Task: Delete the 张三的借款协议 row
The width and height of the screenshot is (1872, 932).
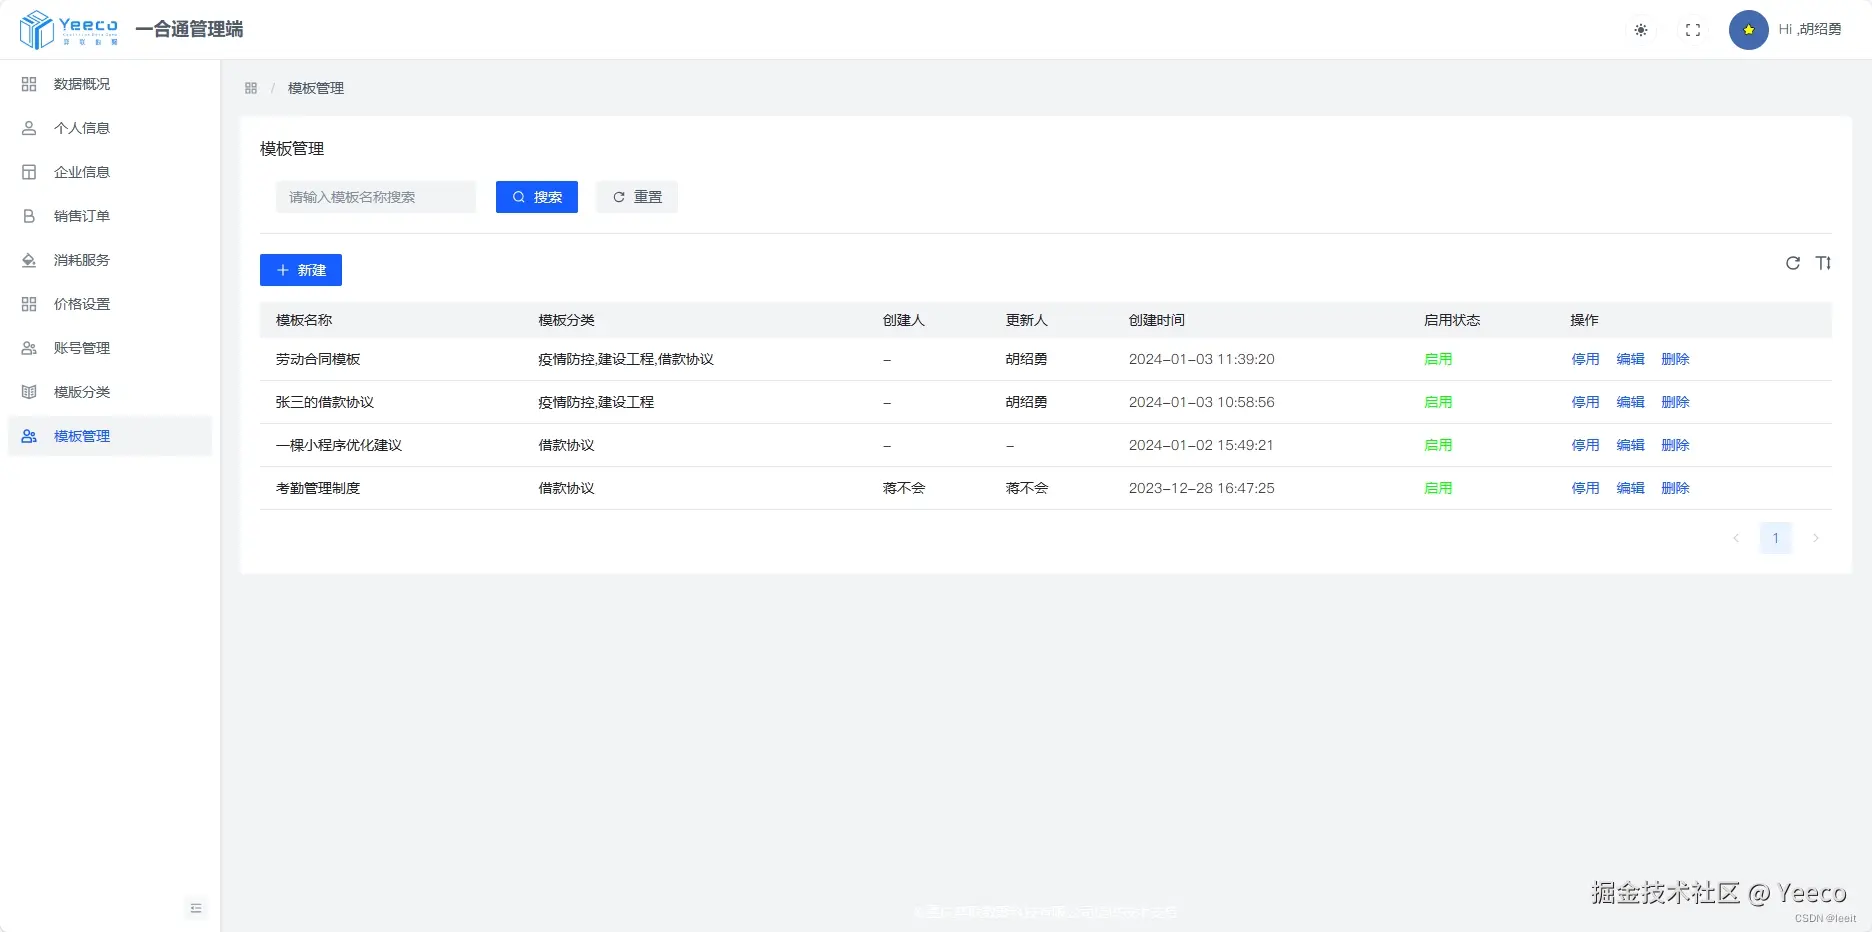Action: pyautogui.click(x=1675, y=402)
